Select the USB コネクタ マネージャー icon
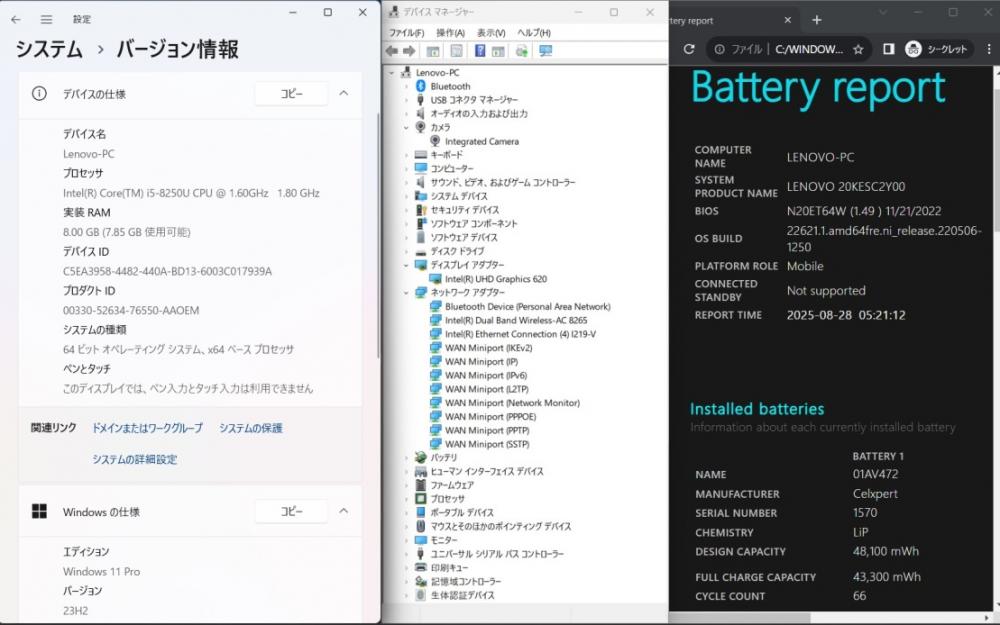 pyautogui.click(x=420, y=100)
